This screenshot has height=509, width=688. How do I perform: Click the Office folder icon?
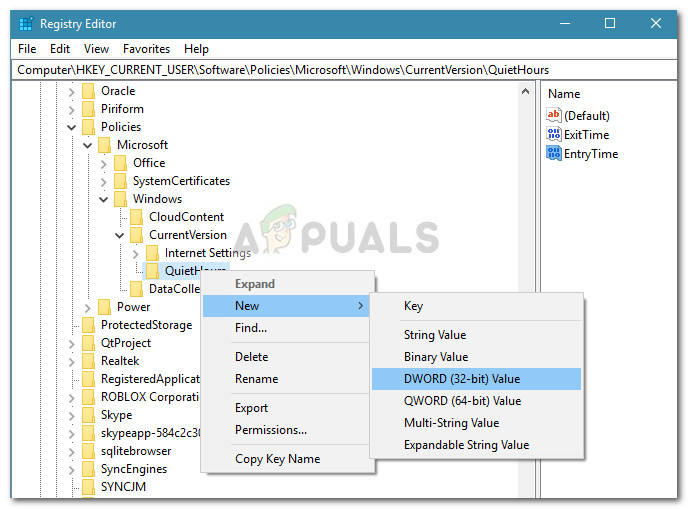tap(120, 163)
